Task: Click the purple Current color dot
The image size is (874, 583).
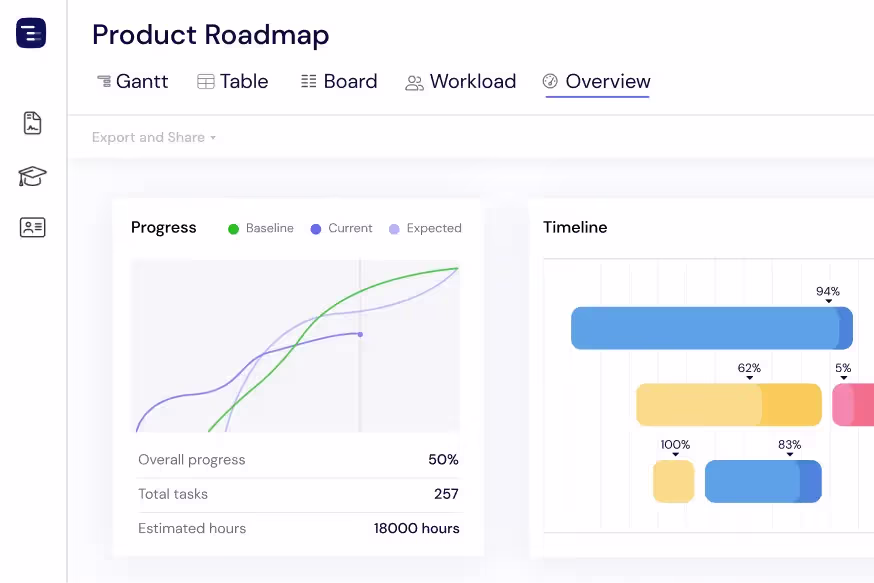Action: pyautogui.click(x=315, y=229)
